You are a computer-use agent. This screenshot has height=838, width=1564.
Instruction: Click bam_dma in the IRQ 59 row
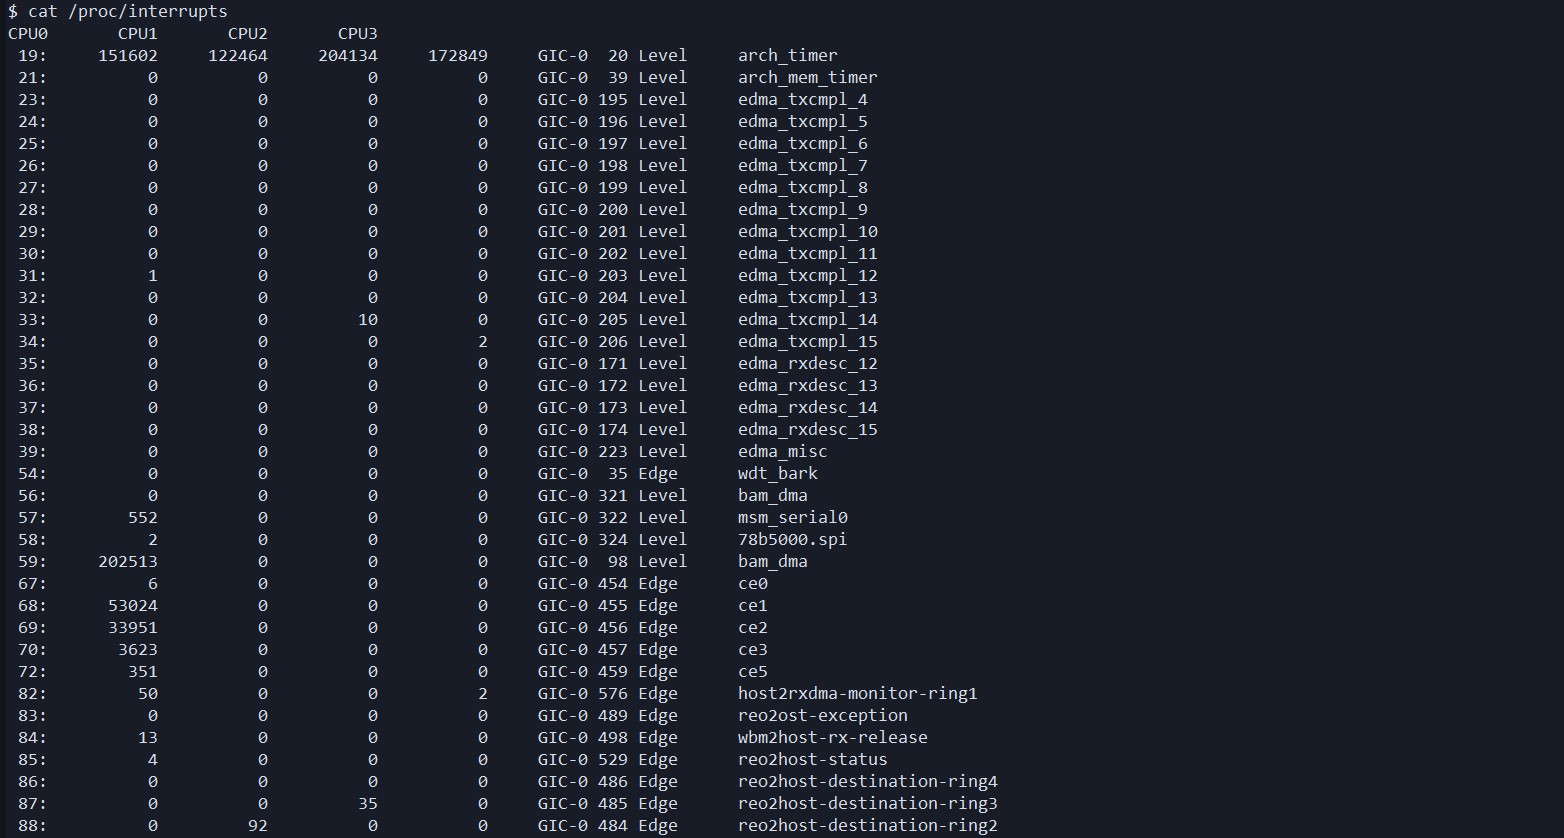(773, 562)
